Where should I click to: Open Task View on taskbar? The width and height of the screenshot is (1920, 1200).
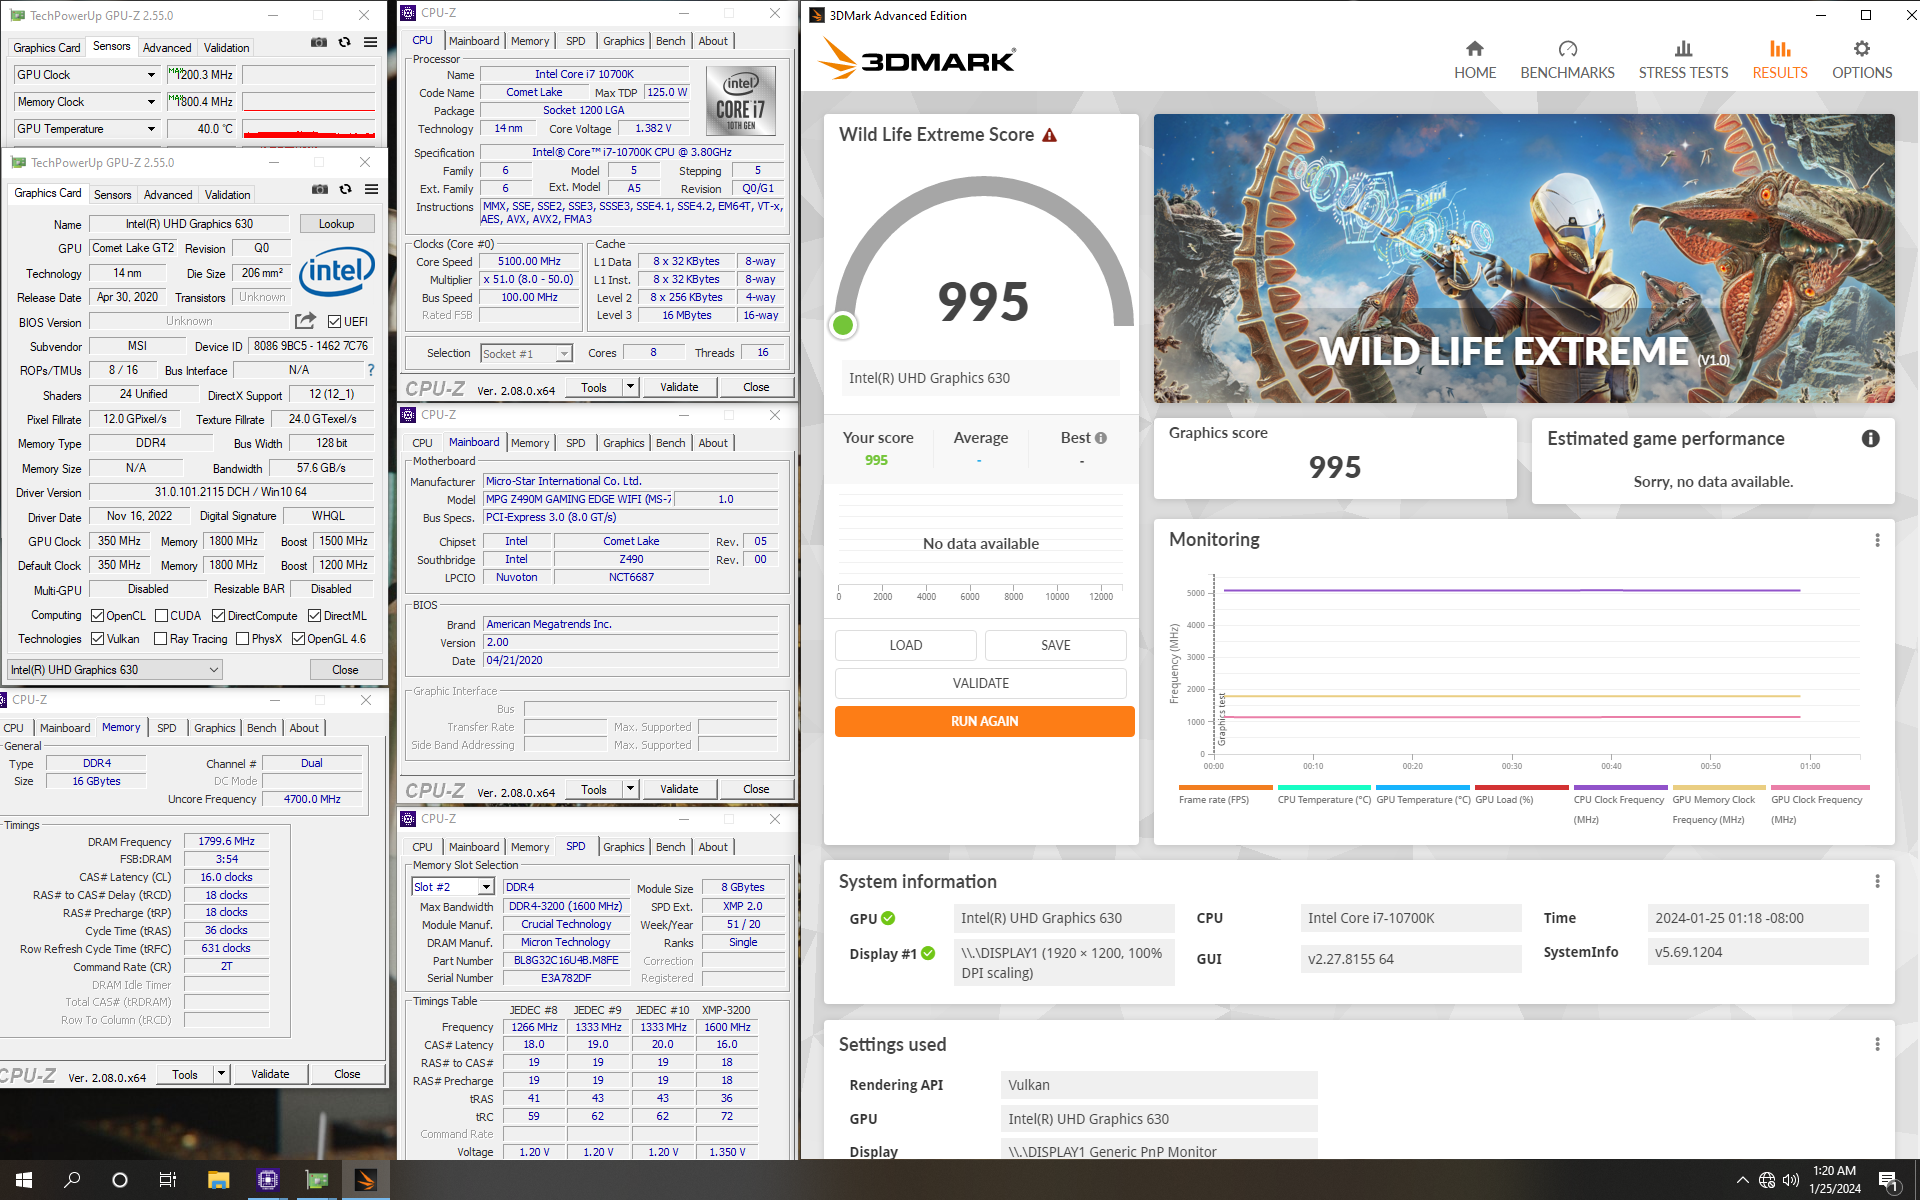167,1180
